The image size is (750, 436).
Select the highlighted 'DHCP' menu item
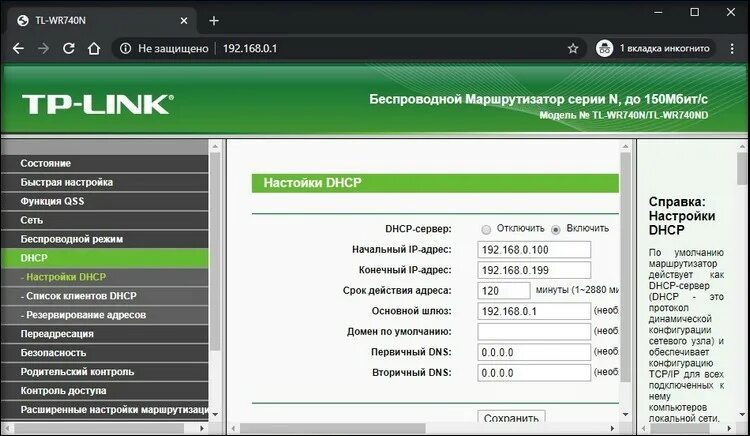point(105,258)
